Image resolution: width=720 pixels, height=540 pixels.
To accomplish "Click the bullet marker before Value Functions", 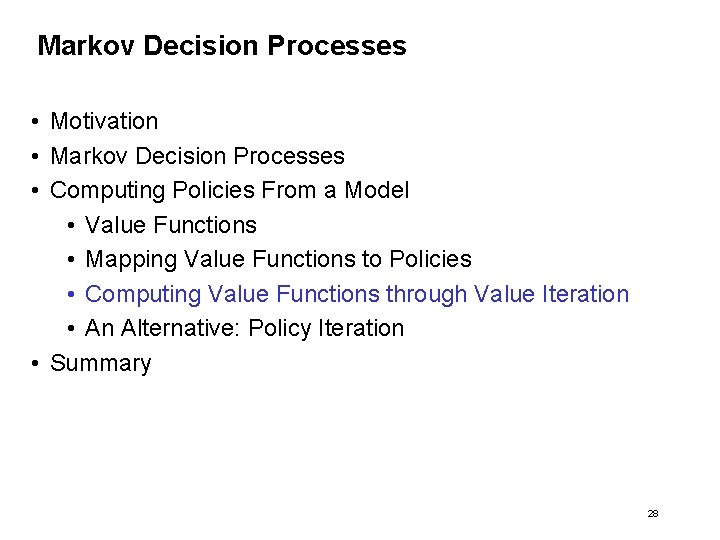I will click(70, 225).
